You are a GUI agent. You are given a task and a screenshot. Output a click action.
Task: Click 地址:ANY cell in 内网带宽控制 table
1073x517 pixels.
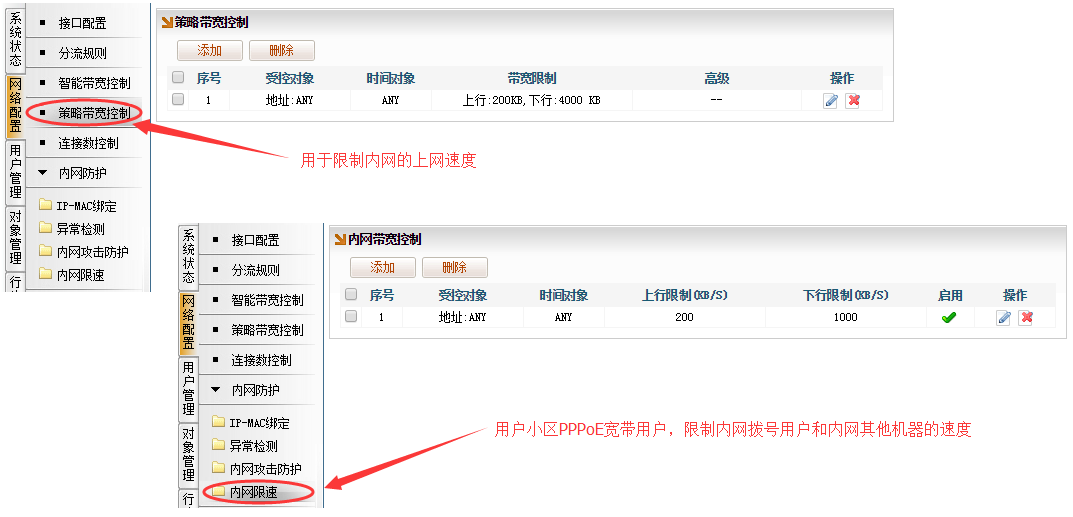click(463, 317)
